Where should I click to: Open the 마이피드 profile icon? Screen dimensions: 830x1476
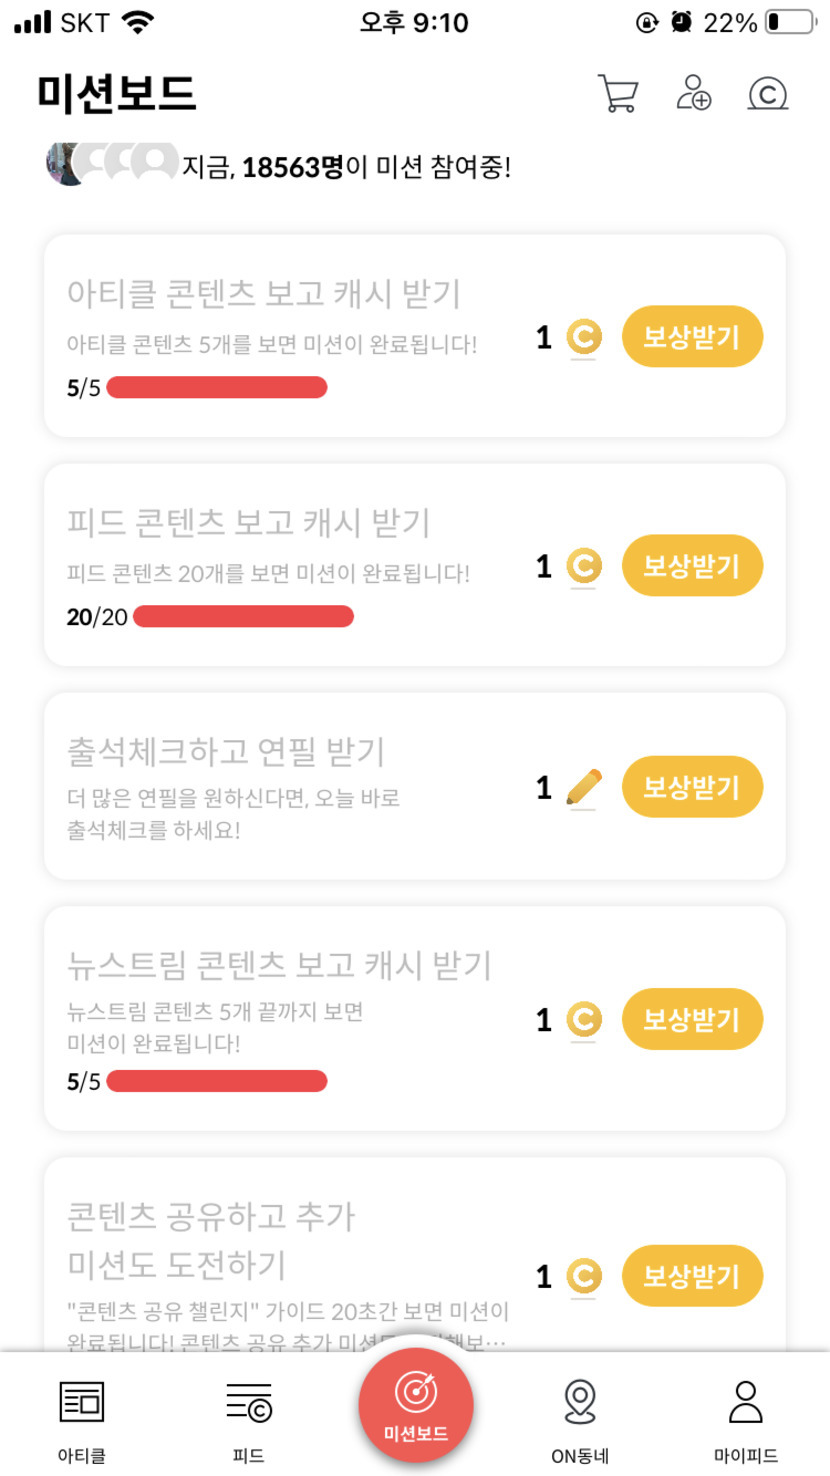pyautogui.click(x=745, y=1401)
